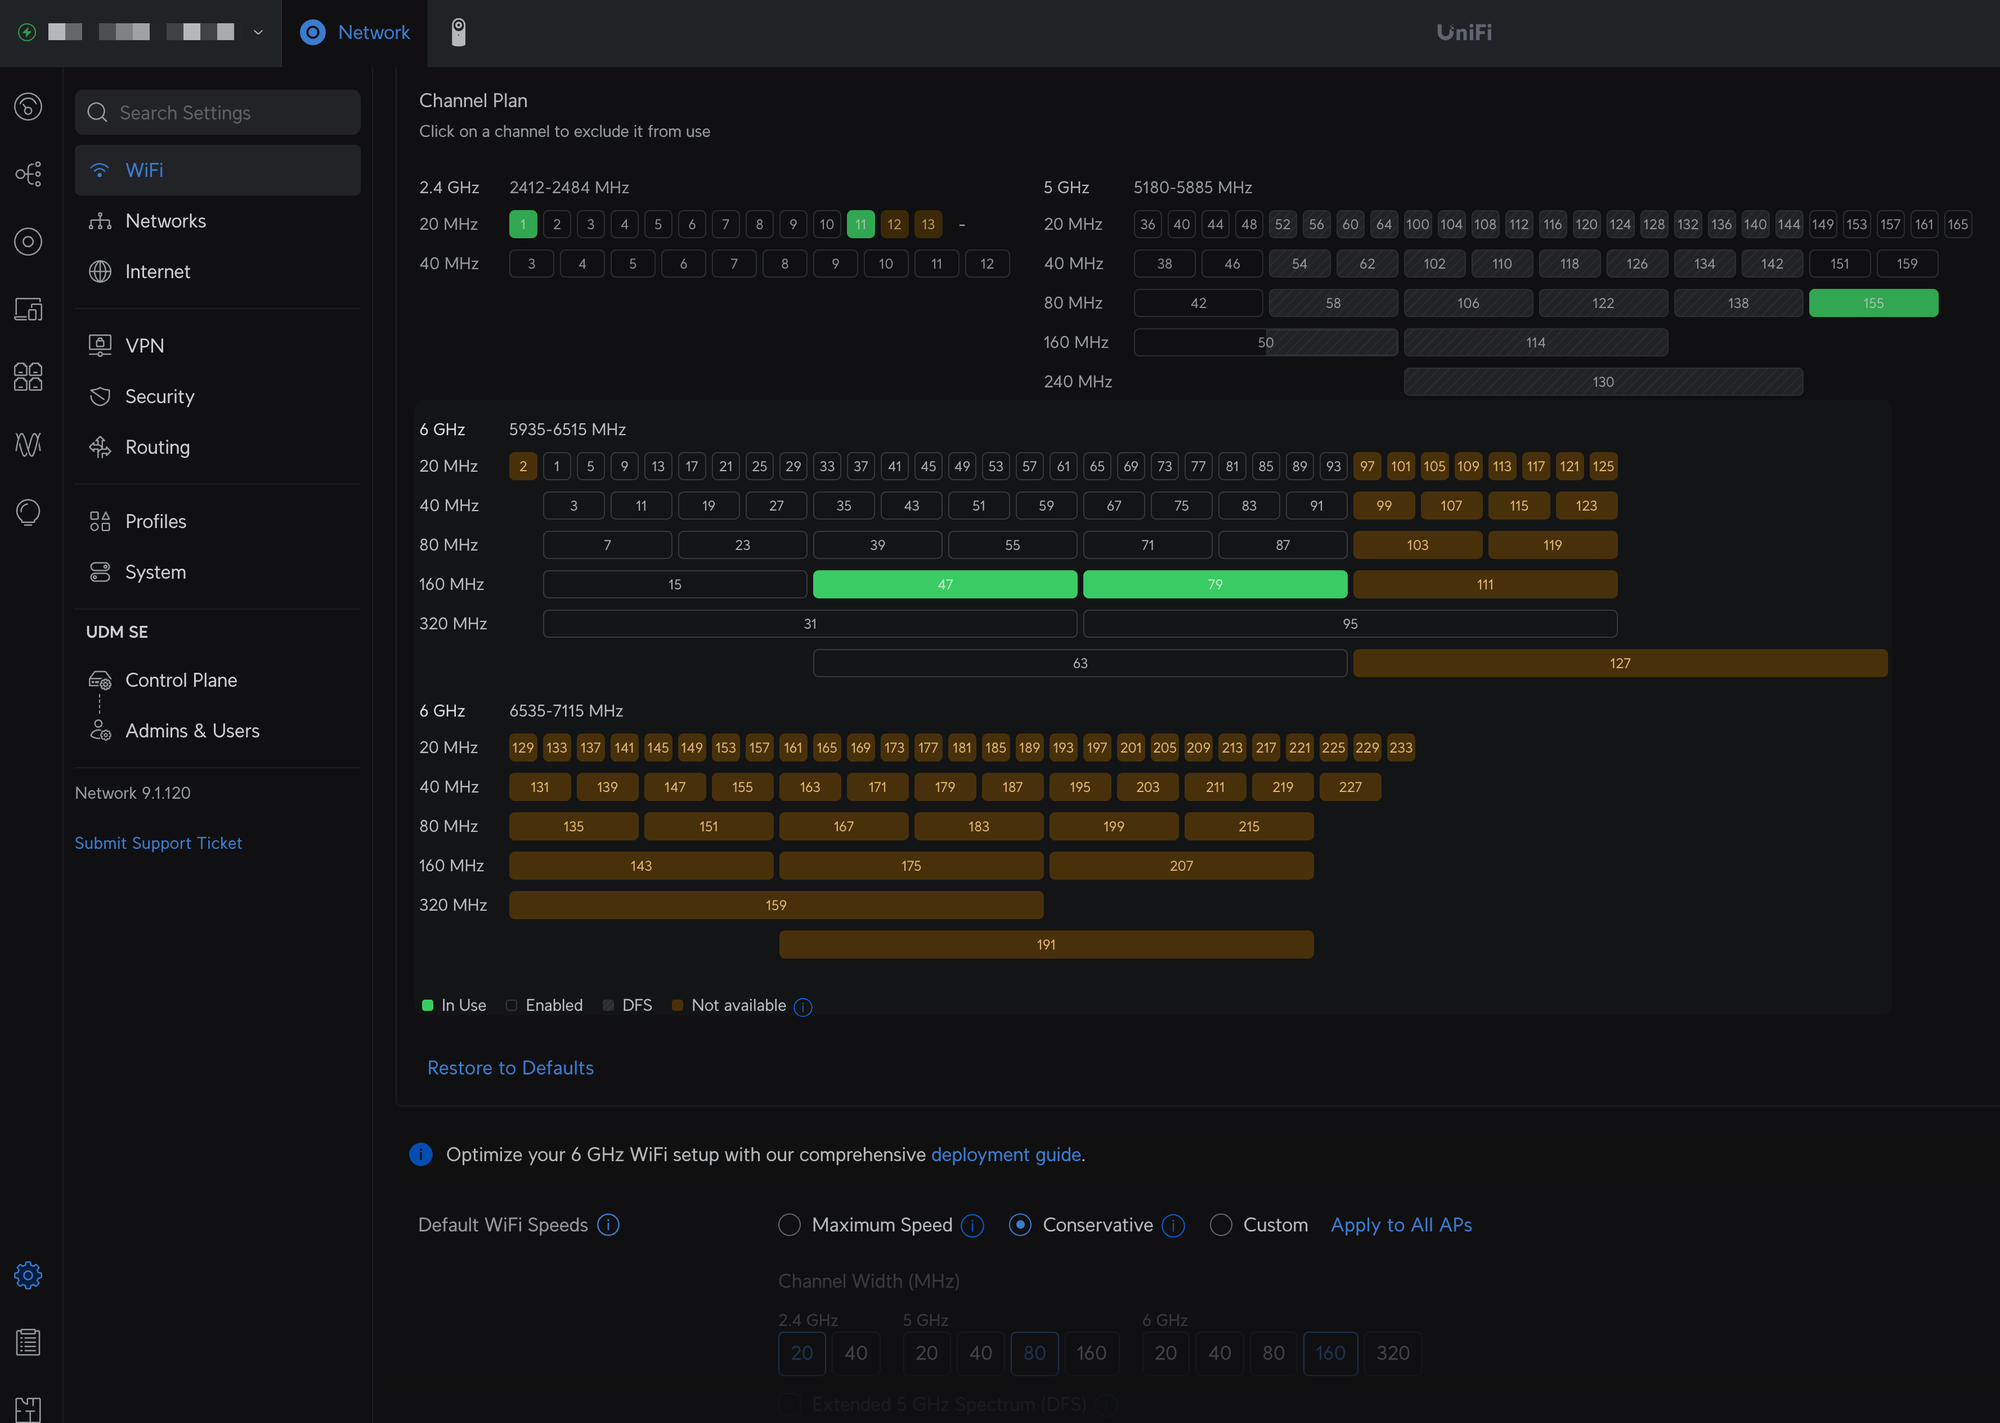Screen dimensions: 2000x1423
Task: Choose the Custom WiFi speeds option
Action: 1220,1225
